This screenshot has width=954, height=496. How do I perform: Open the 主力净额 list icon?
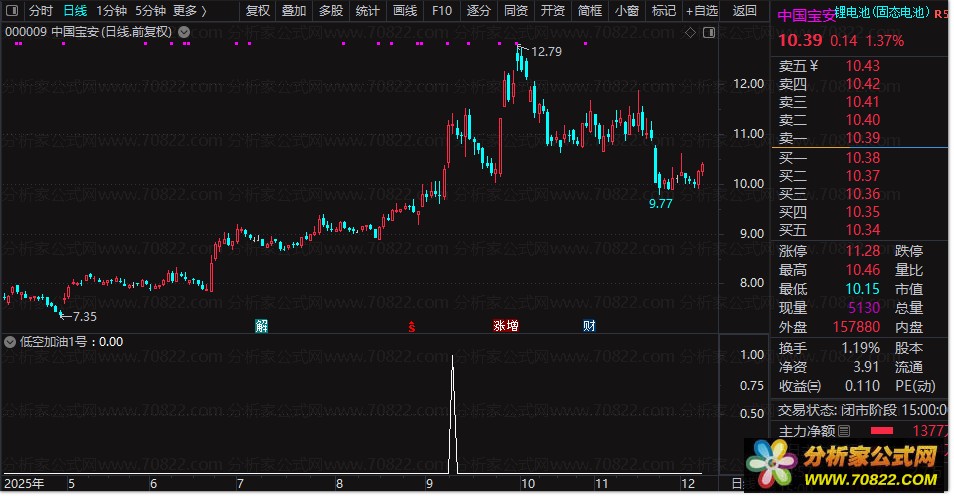(844, 431)
